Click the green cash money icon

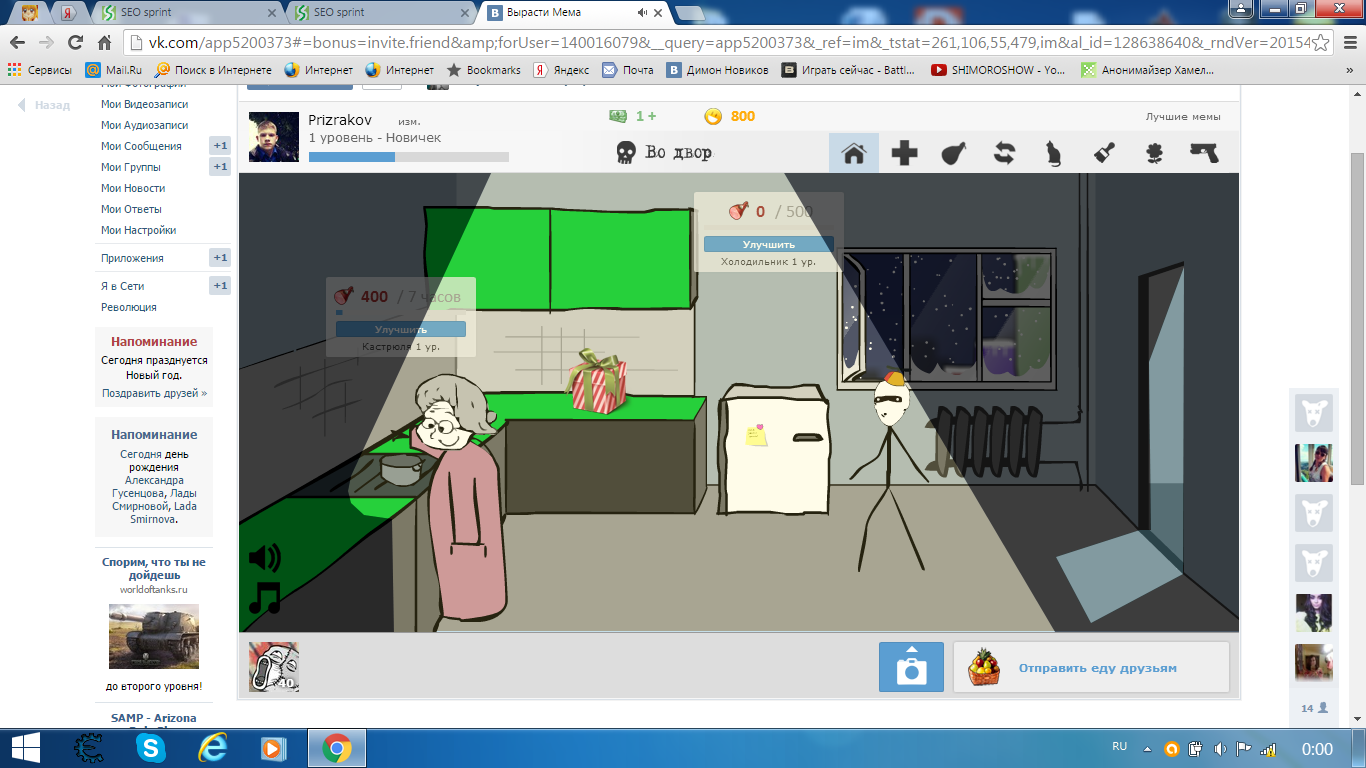tap(618, 116)
